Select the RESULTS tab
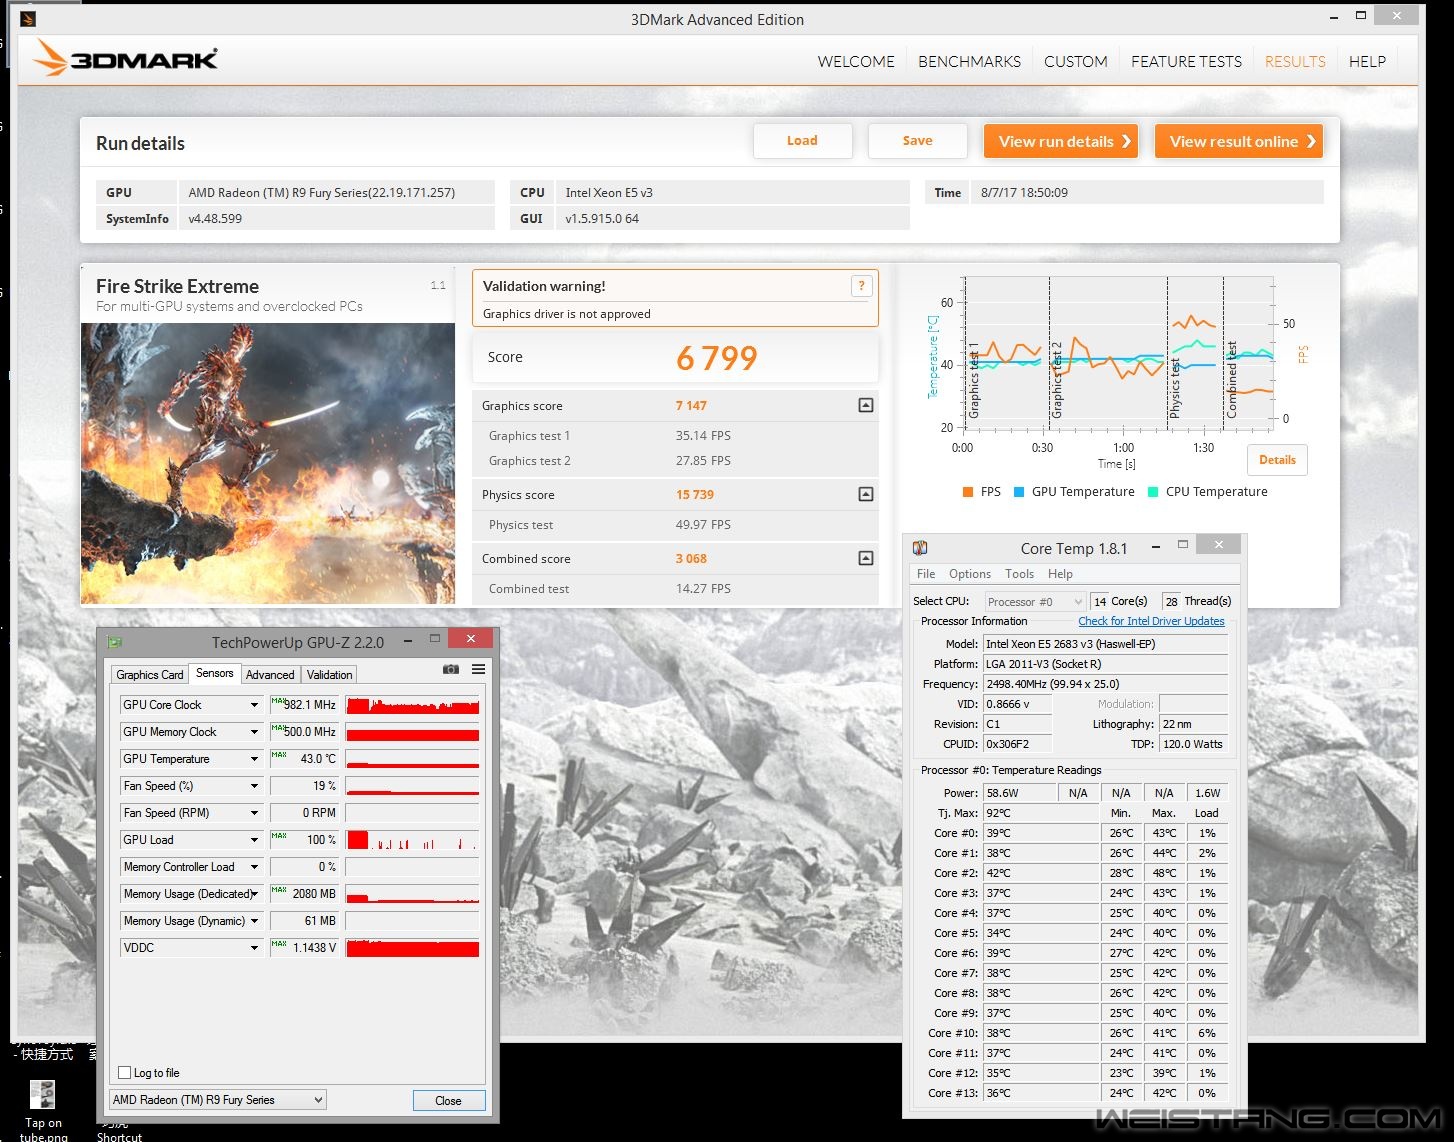The image size is (1454, 1142). [x=1295, y=61]
